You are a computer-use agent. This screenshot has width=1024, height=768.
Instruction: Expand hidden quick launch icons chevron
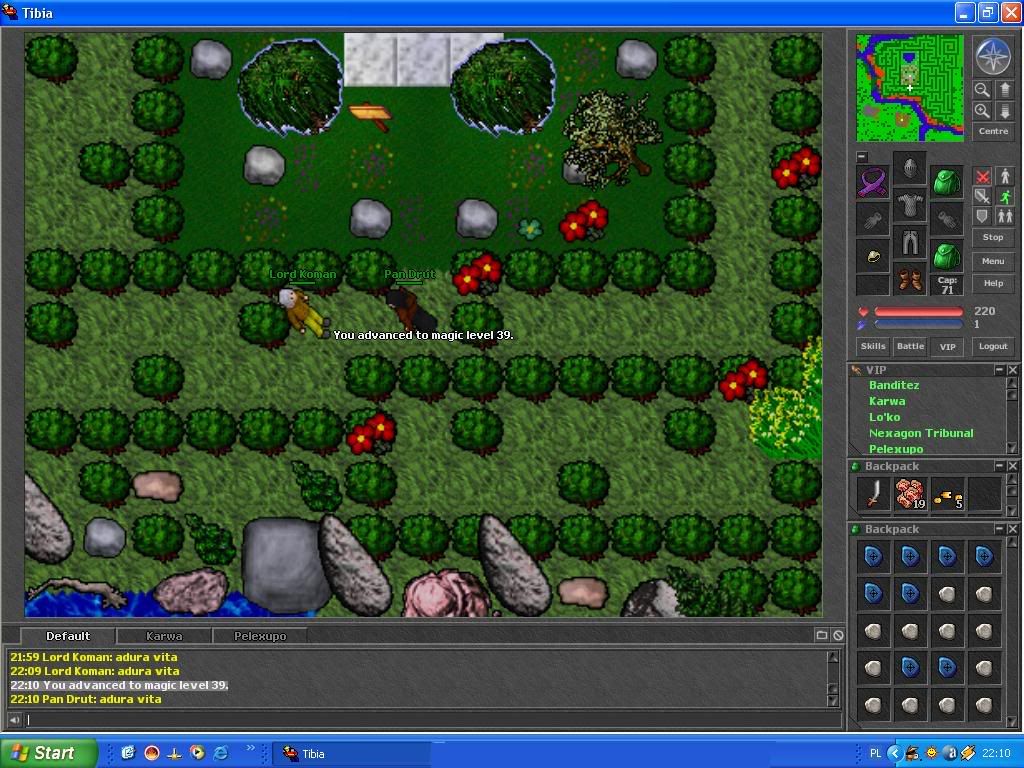(250, 748)
